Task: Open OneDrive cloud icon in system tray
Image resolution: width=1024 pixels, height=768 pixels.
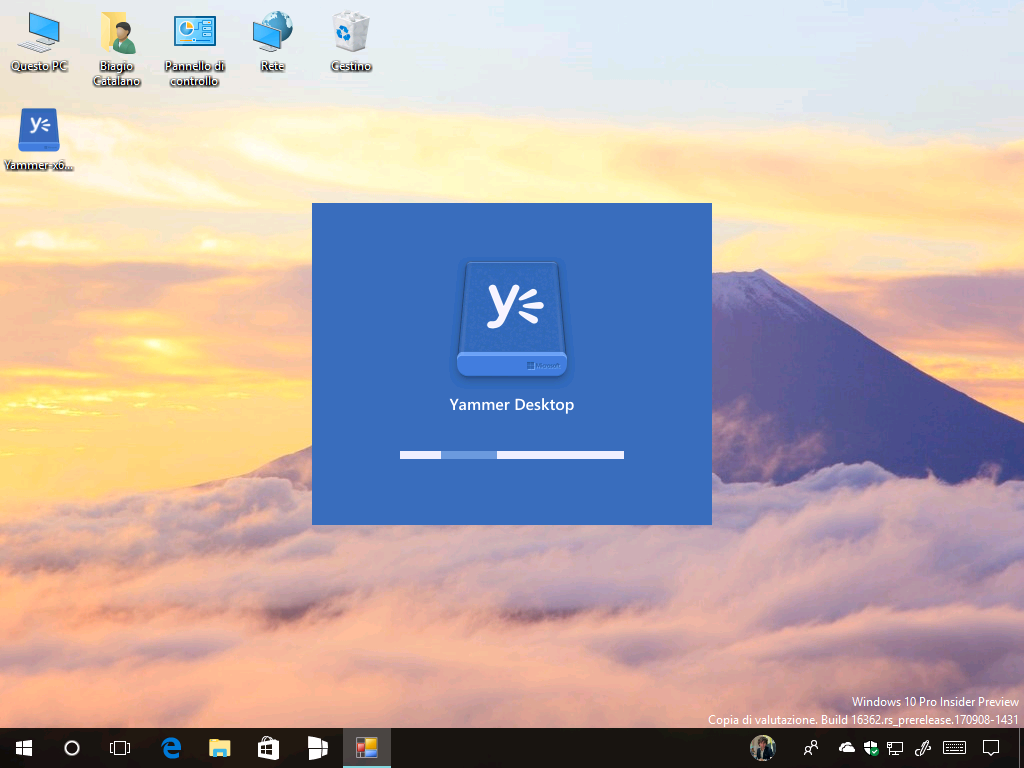Action: coord(846,747)
